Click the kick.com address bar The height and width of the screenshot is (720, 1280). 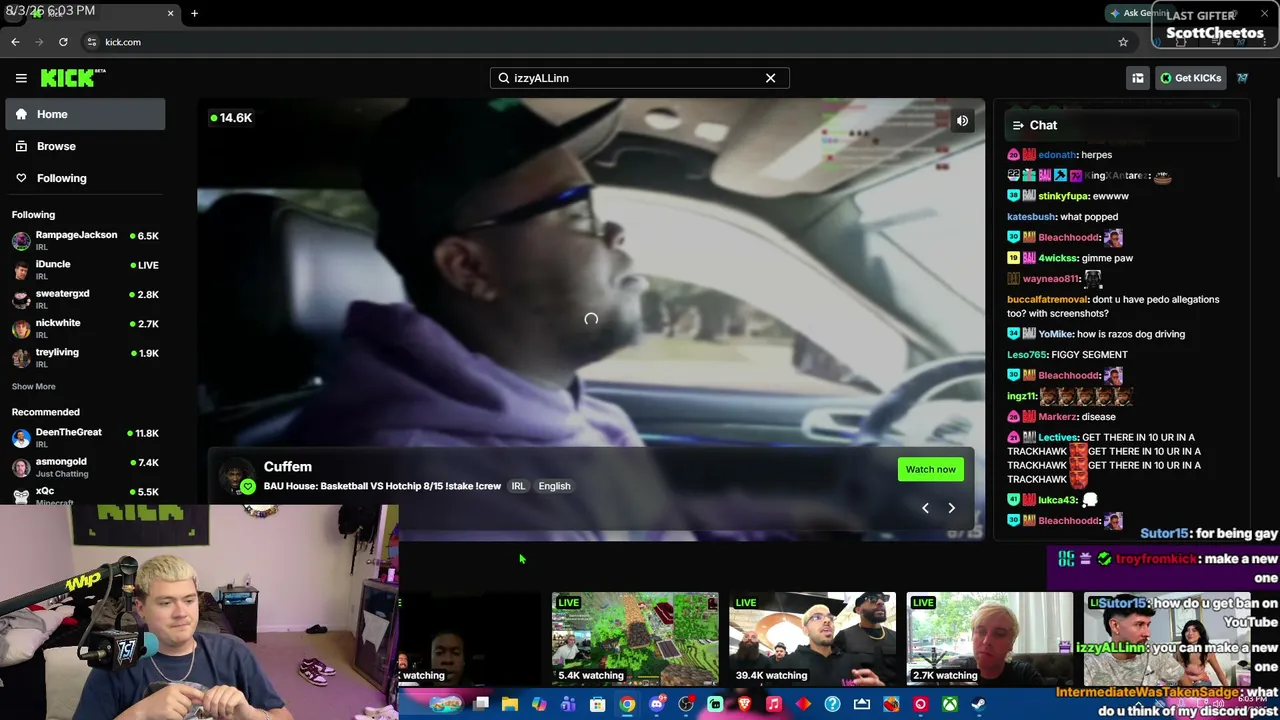click(600, 42)
